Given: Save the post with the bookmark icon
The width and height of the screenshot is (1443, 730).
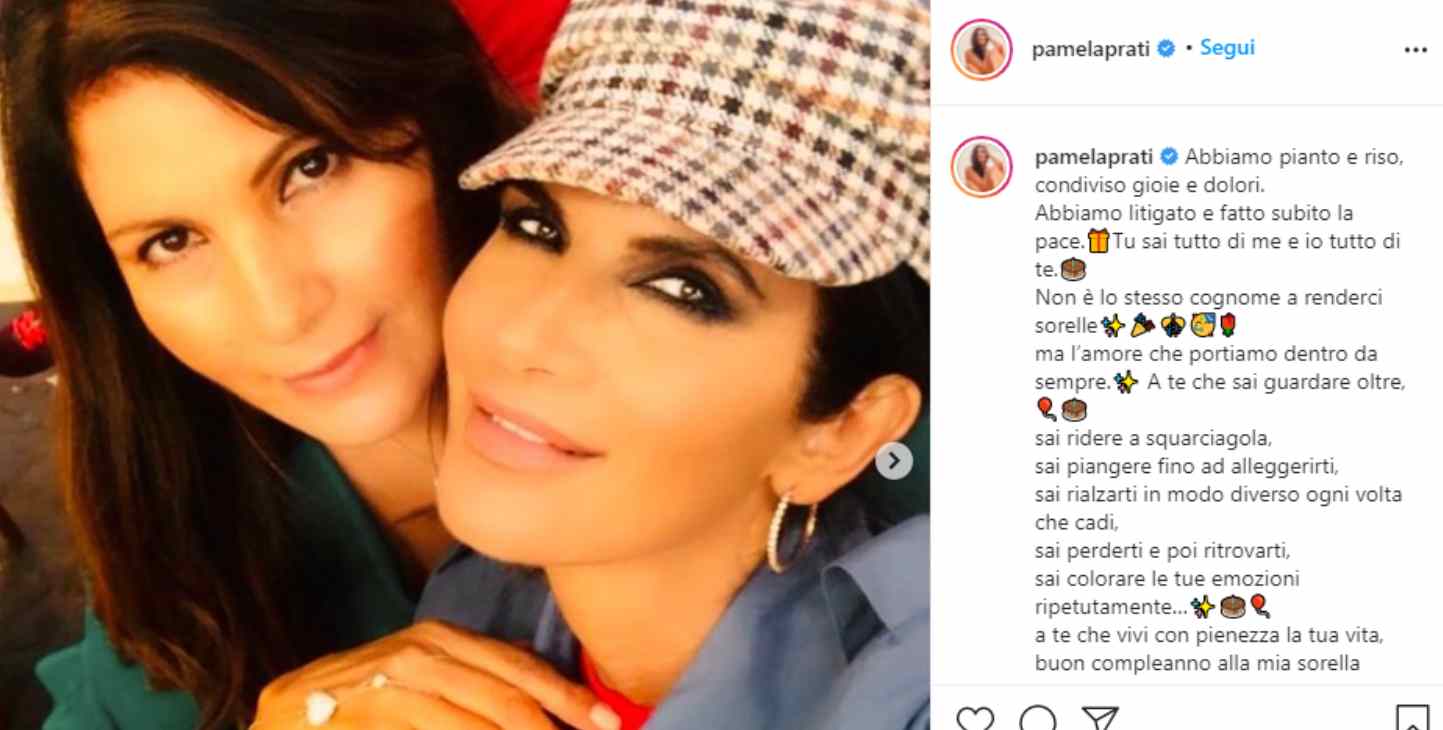Looking at the screenshot, I should pyautogui.click(x=1412, y=719).
